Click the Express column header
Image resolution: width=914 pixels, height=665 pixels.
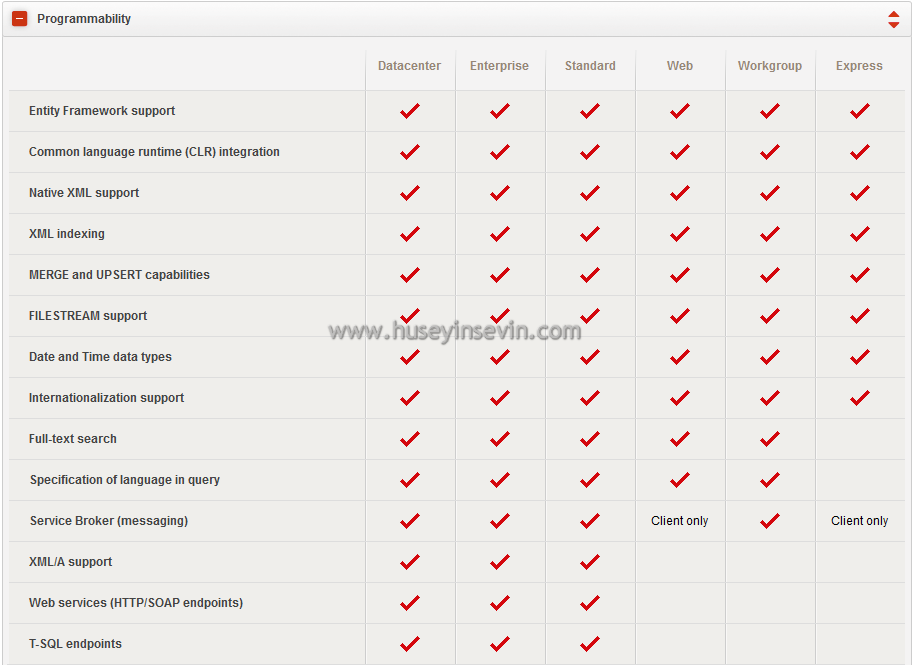(859, 66)
